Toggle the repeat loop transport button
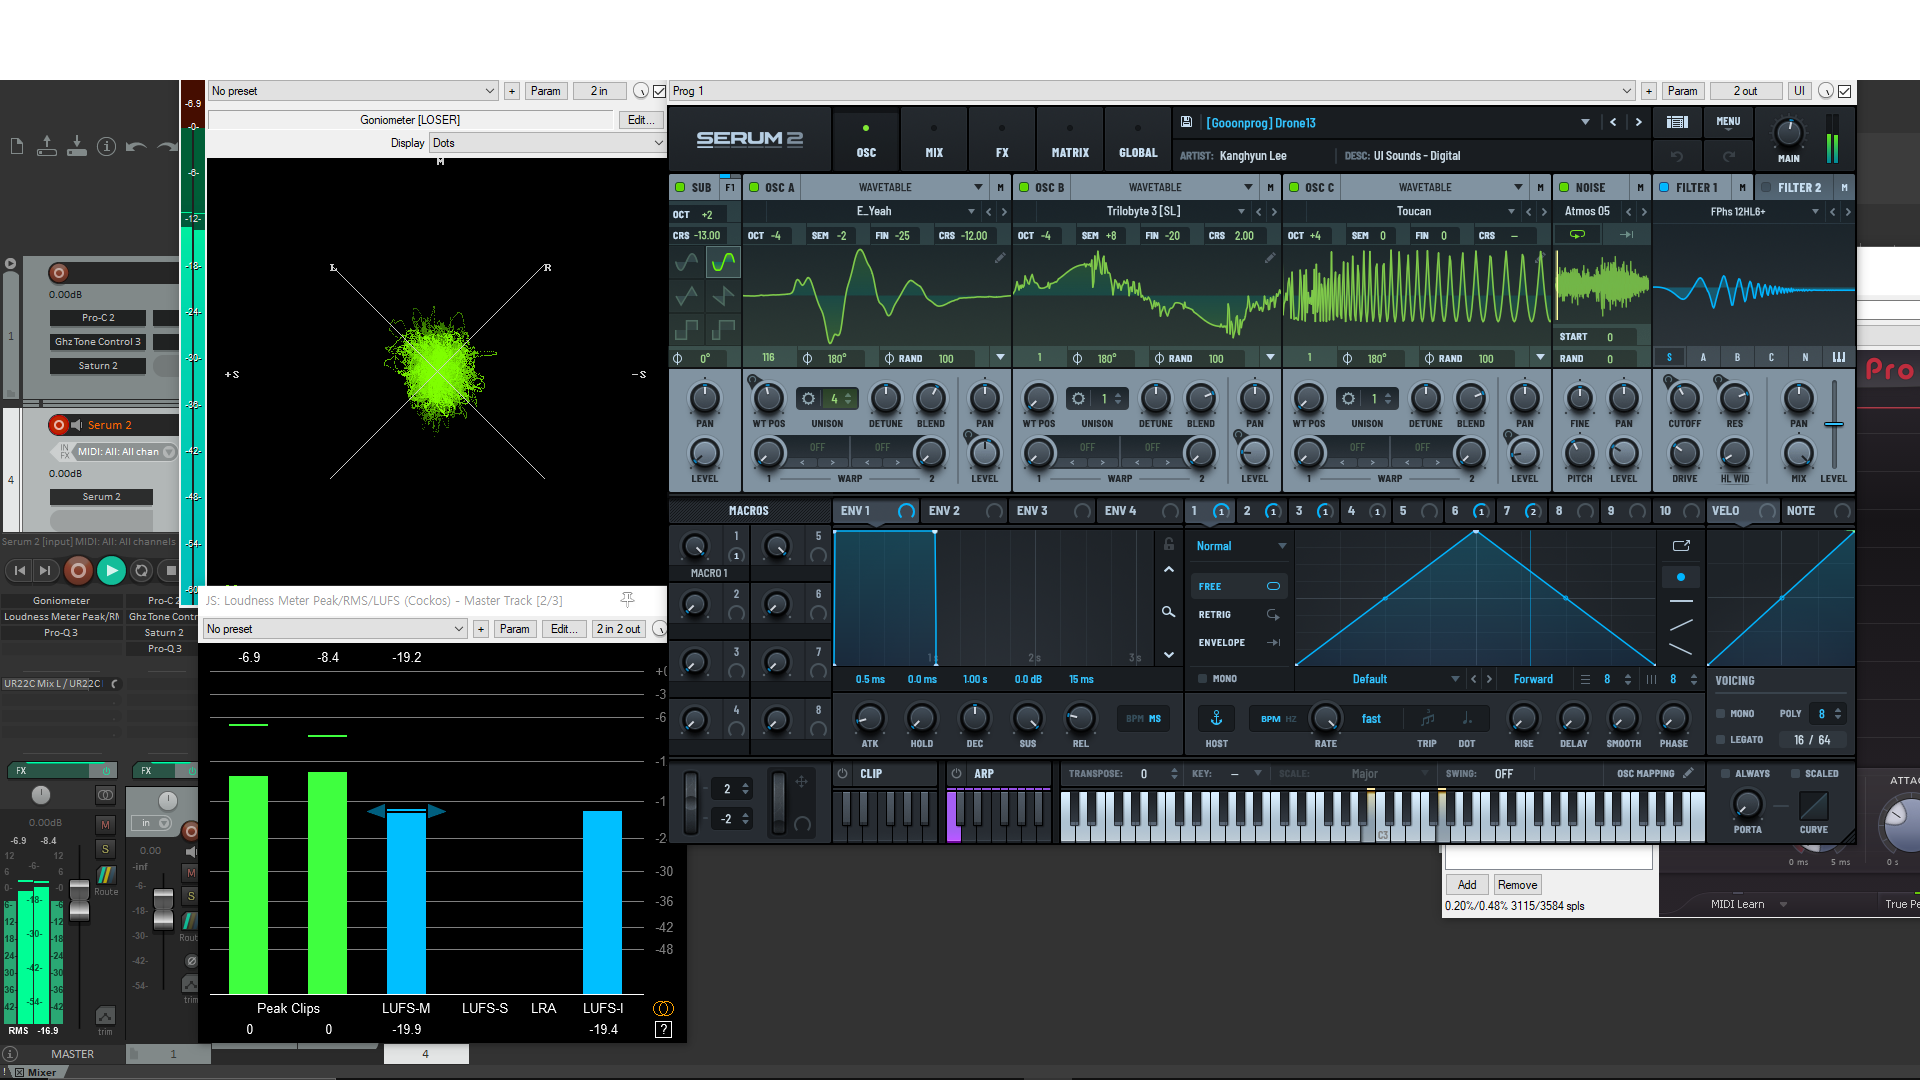Image resolution: width=1920 pixels, height=1080 pixels. tap(141, 570)
